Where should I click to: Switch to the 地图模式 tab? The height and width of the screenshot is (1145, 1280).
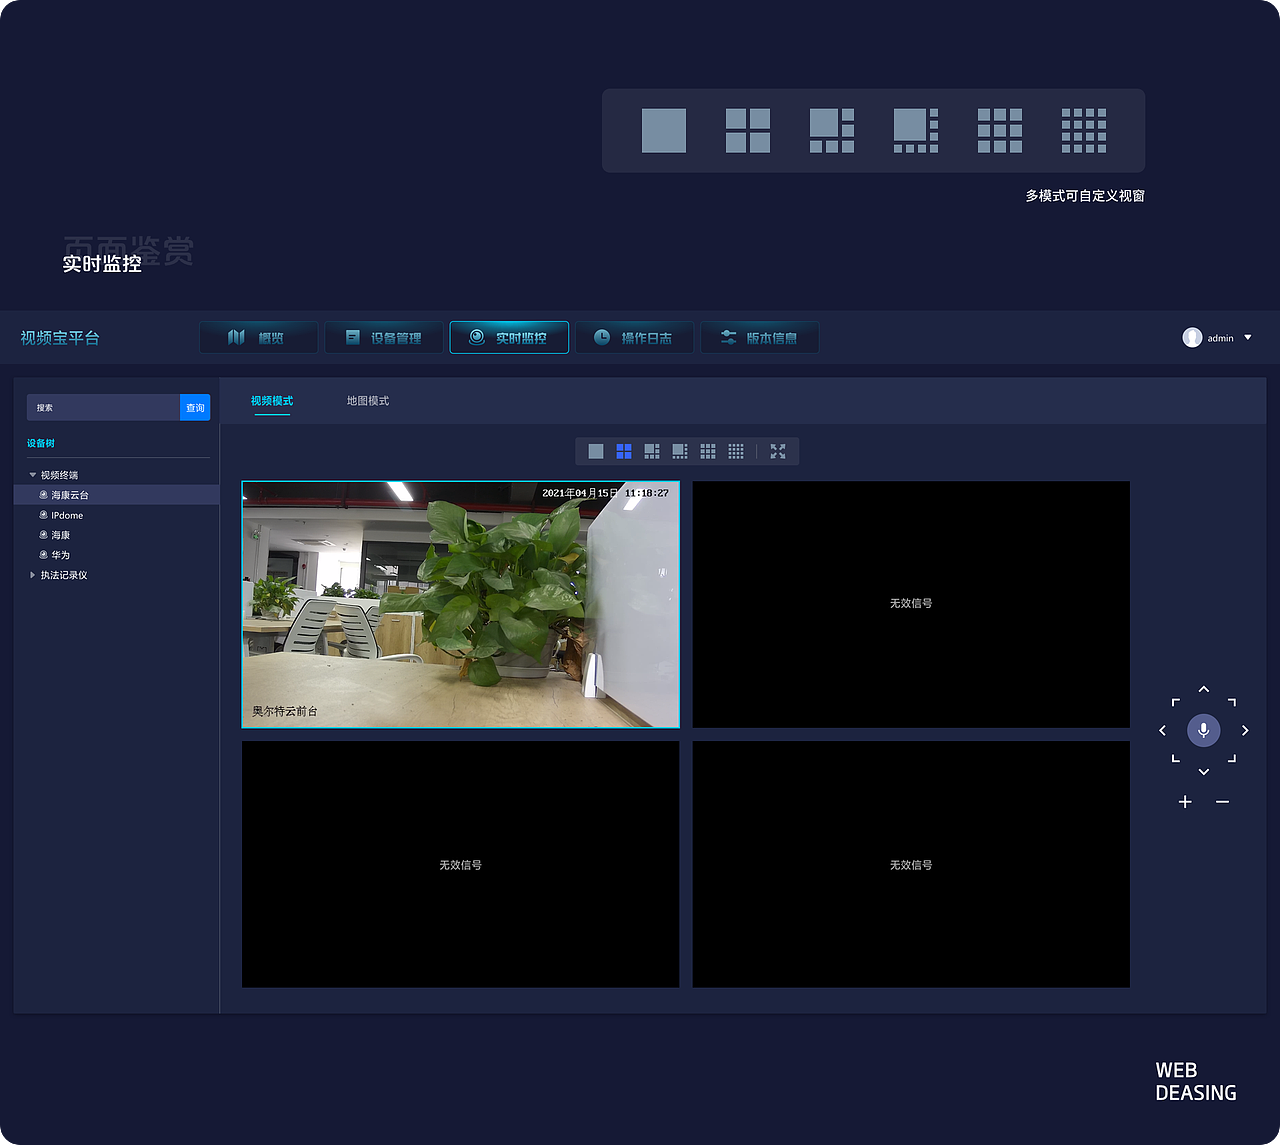point(368,401)
